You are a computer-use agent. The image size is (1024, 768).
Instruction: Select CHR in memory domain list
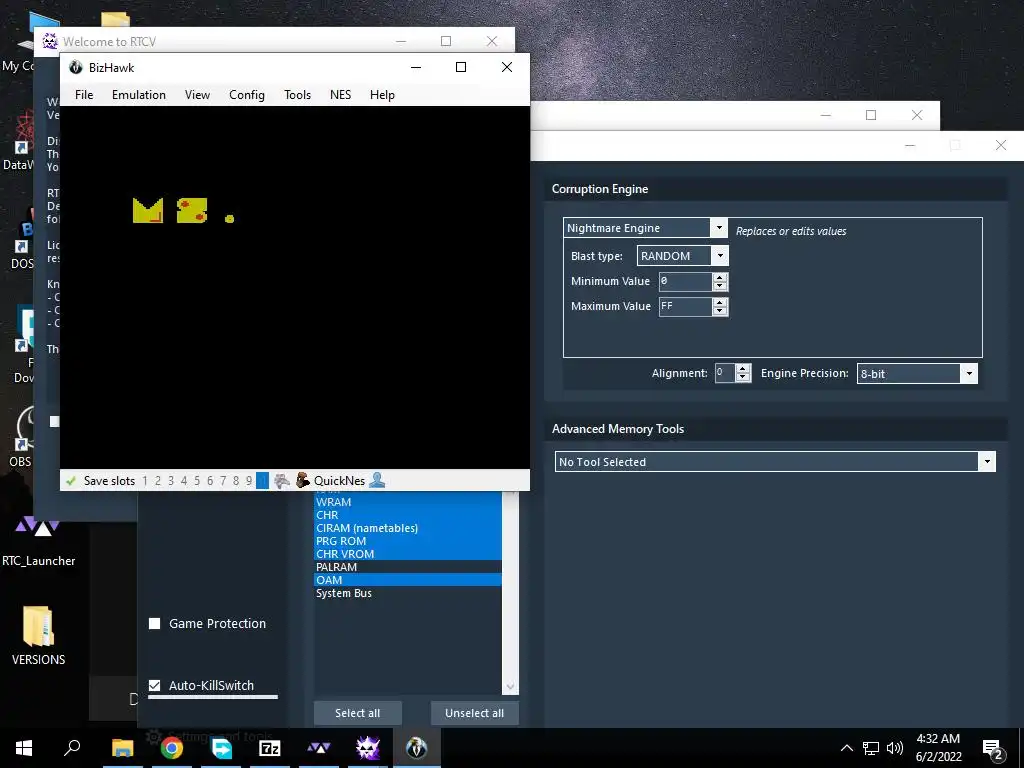[x=408, y=515]
